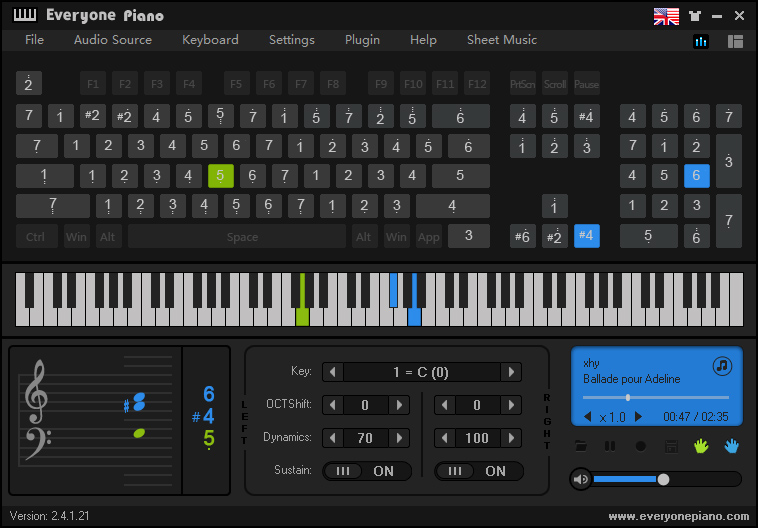Toggle right hand Sustain ON switch

pos(479,471)
